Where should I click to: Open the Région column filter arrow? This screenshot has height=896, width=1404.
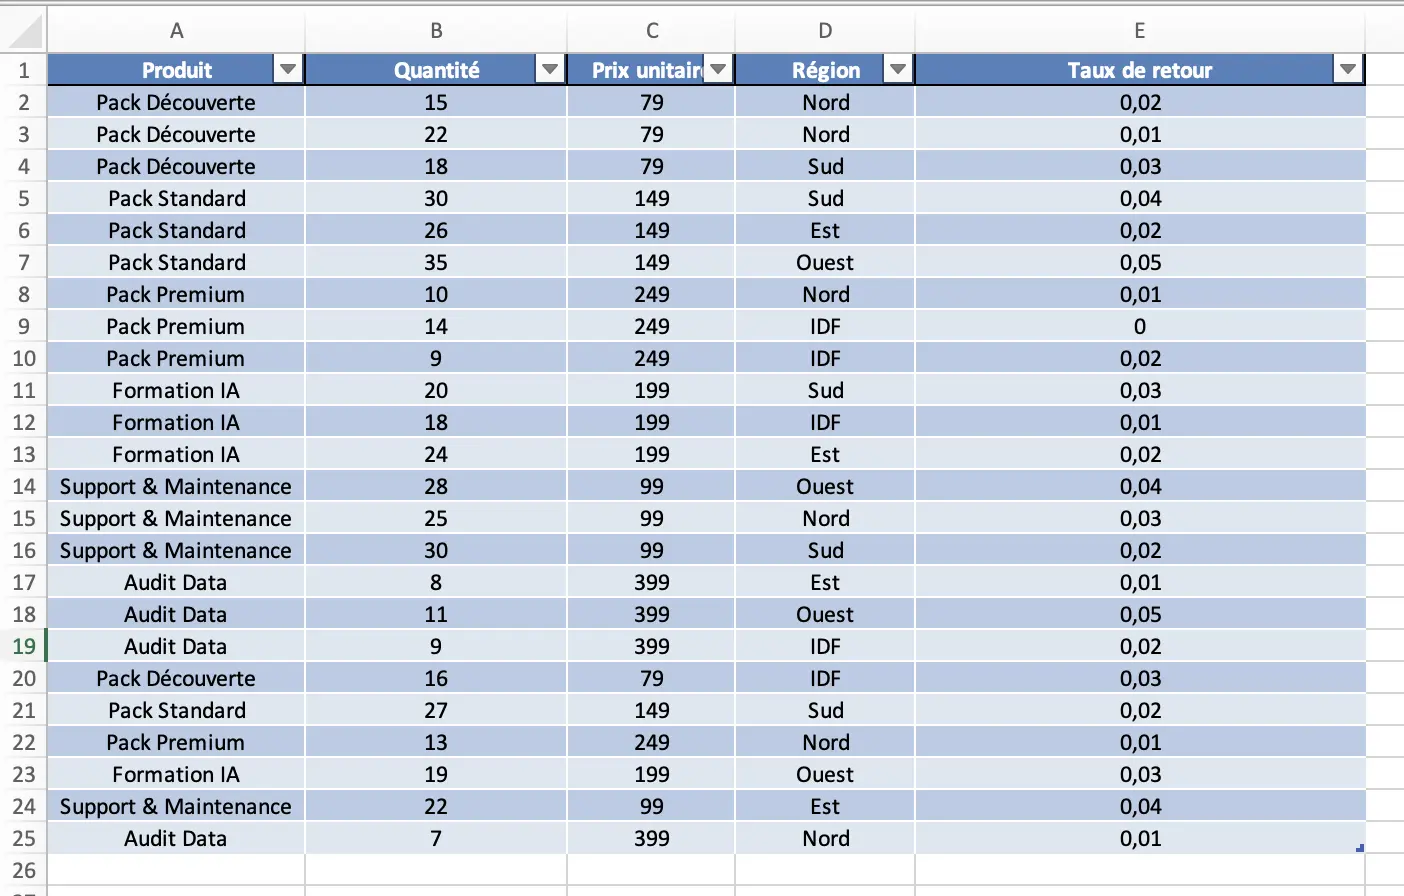[897, 69]
